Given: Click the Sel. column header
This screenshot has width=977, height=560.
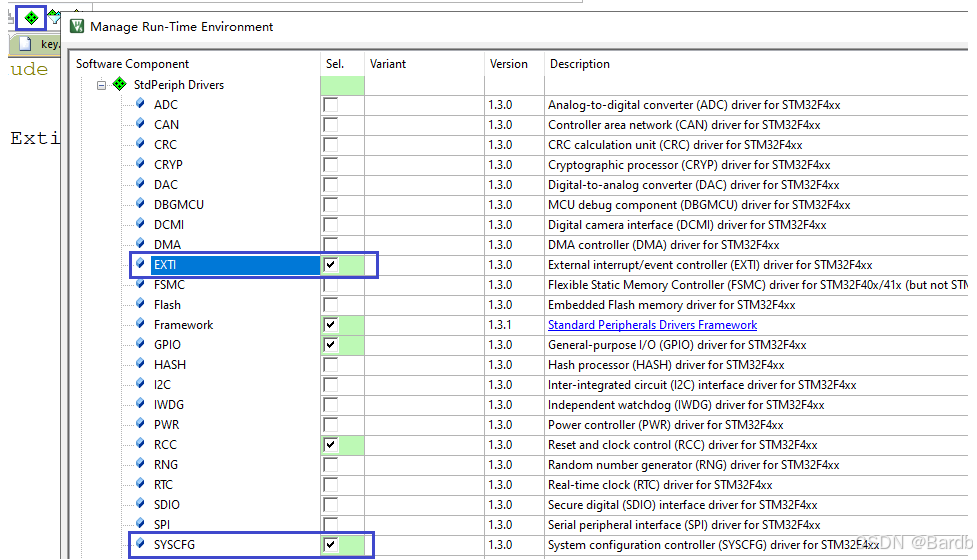Looking at the screenshot, I should (x=335, y=64).
